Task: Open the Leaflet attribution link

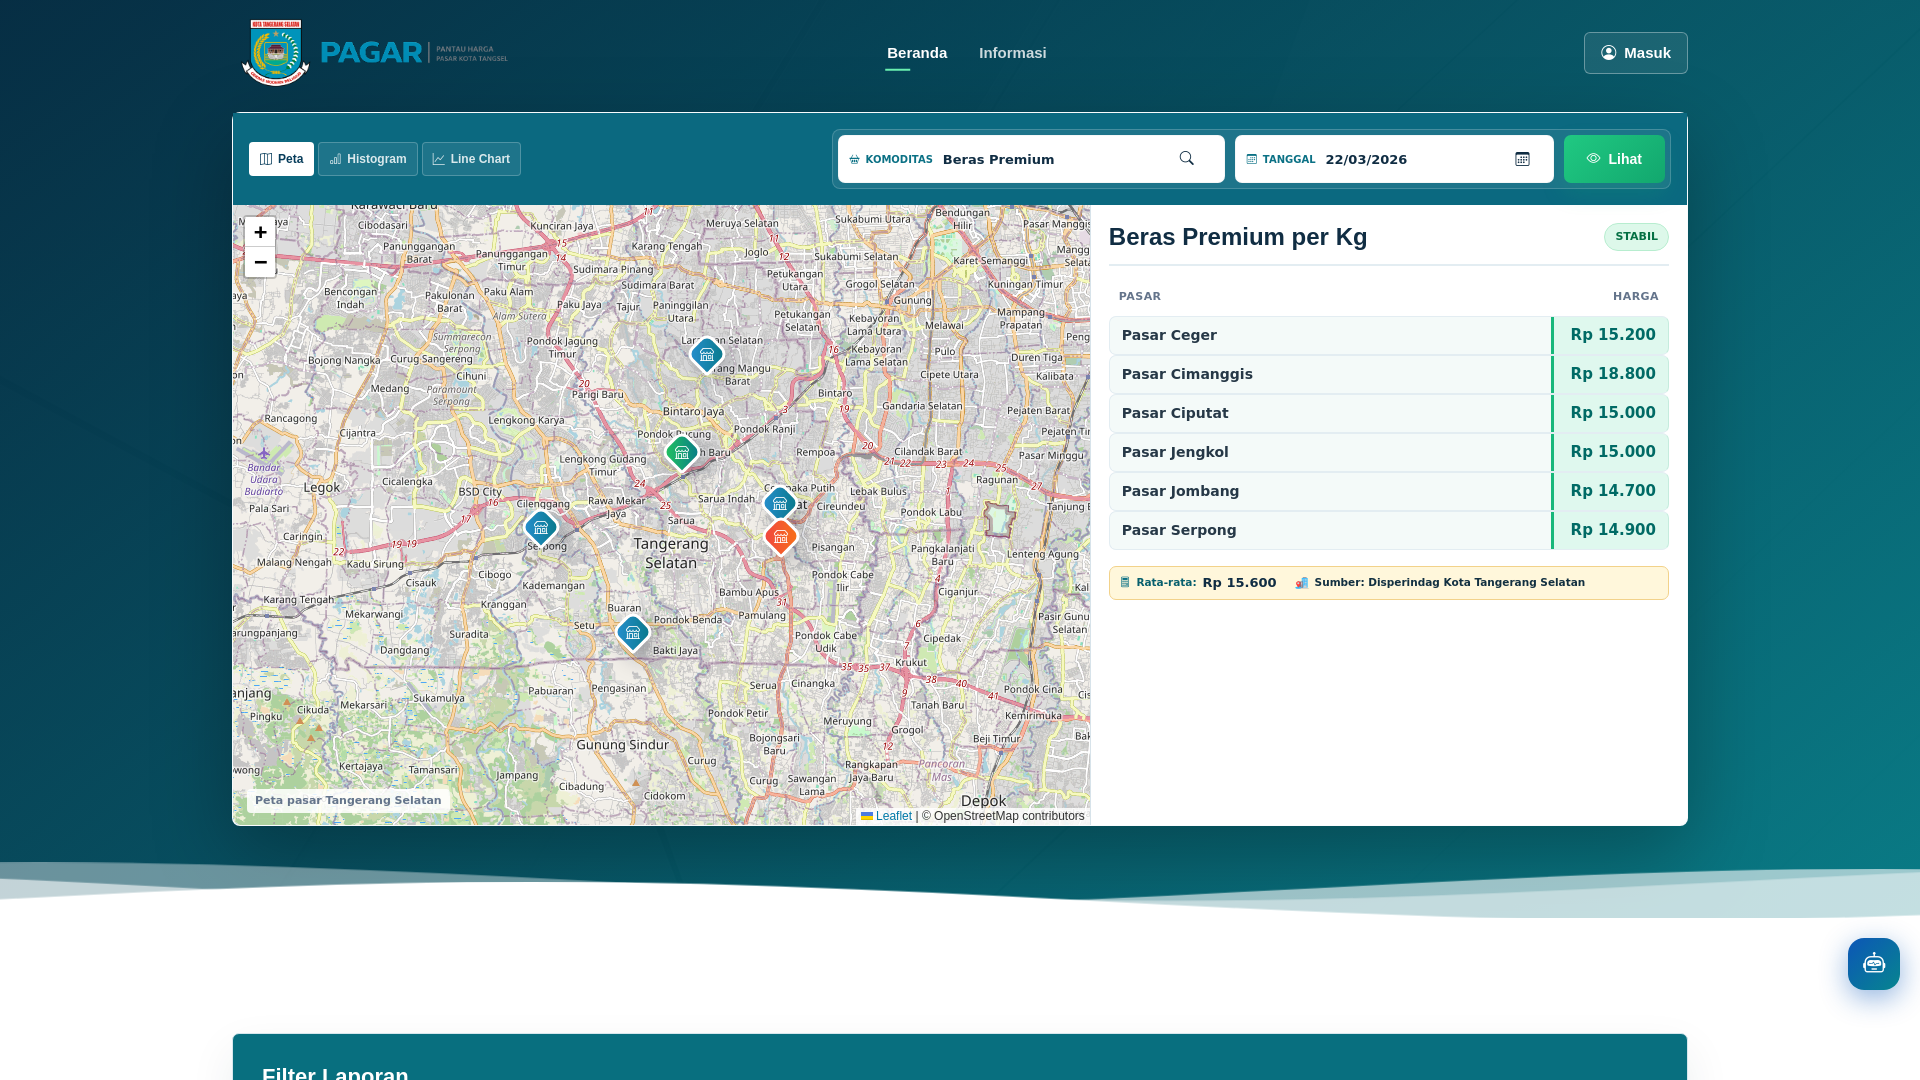Action: click(886, 816)
